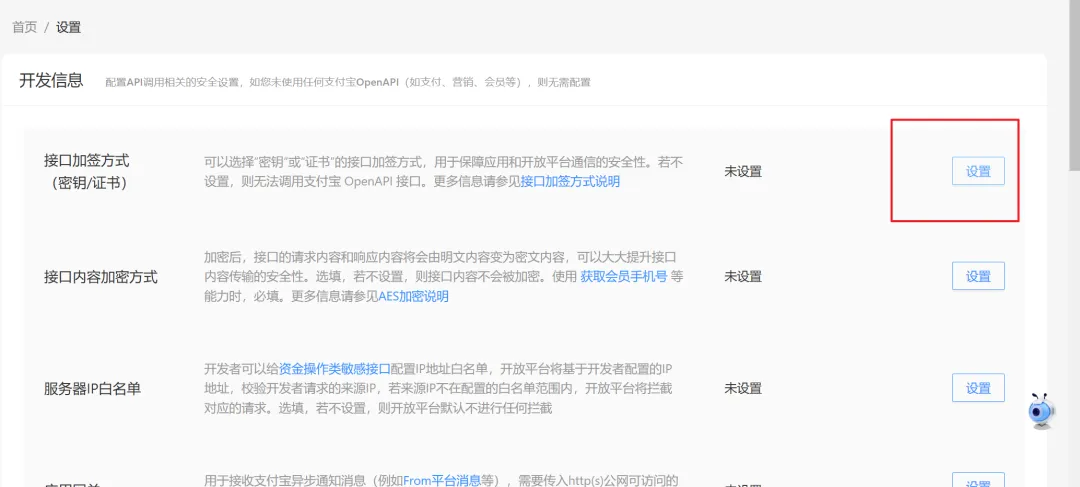
Task: Open 设置 for 接口内容加密方式
Action: tap(977, 276)
